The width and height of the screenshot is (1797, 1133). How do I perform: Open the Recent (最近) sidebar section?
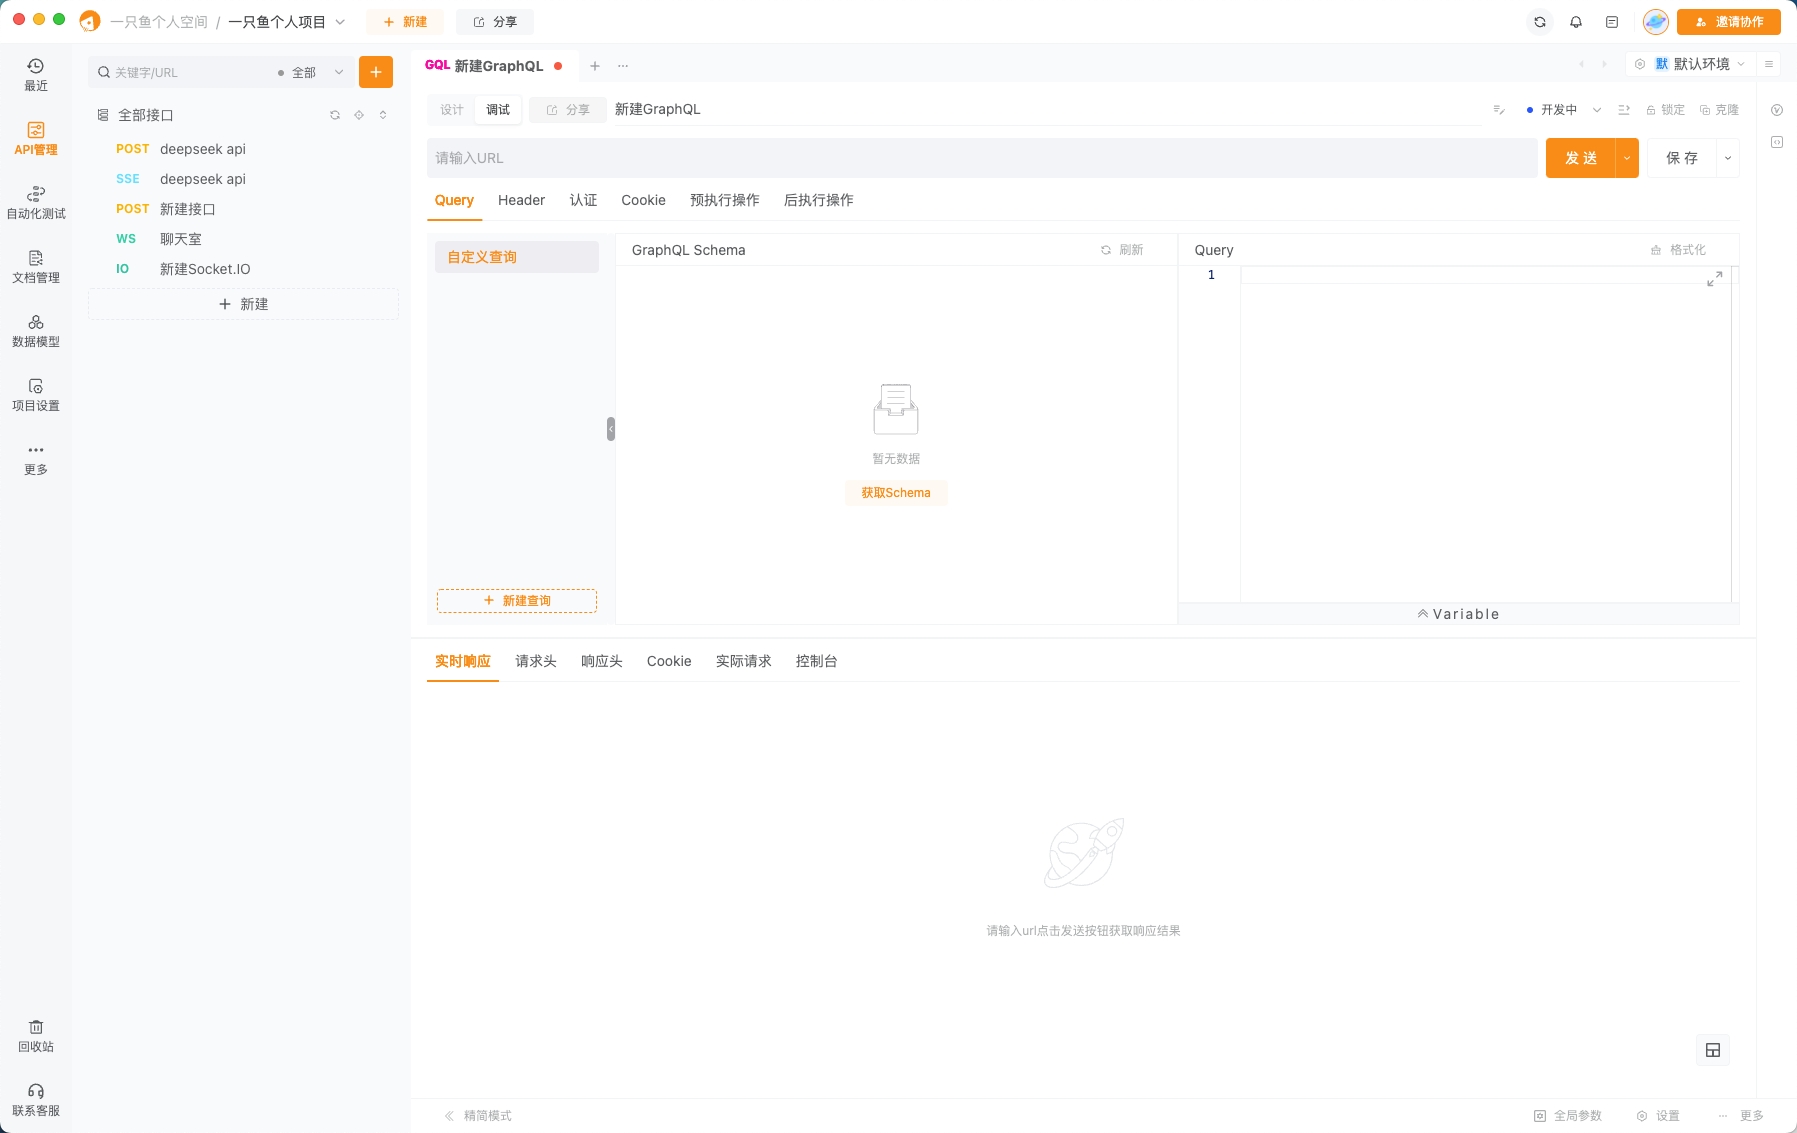[x=36, y=75]
